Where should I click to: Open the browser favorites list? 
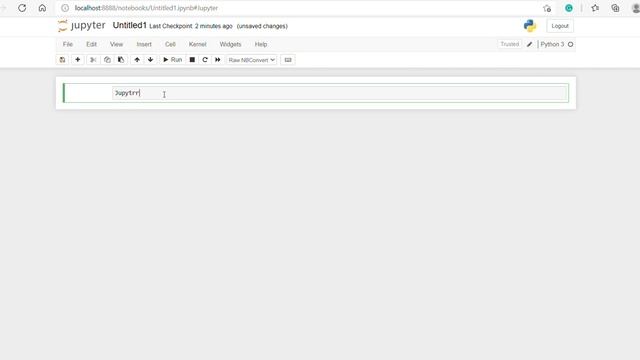(x=595, y=8)
